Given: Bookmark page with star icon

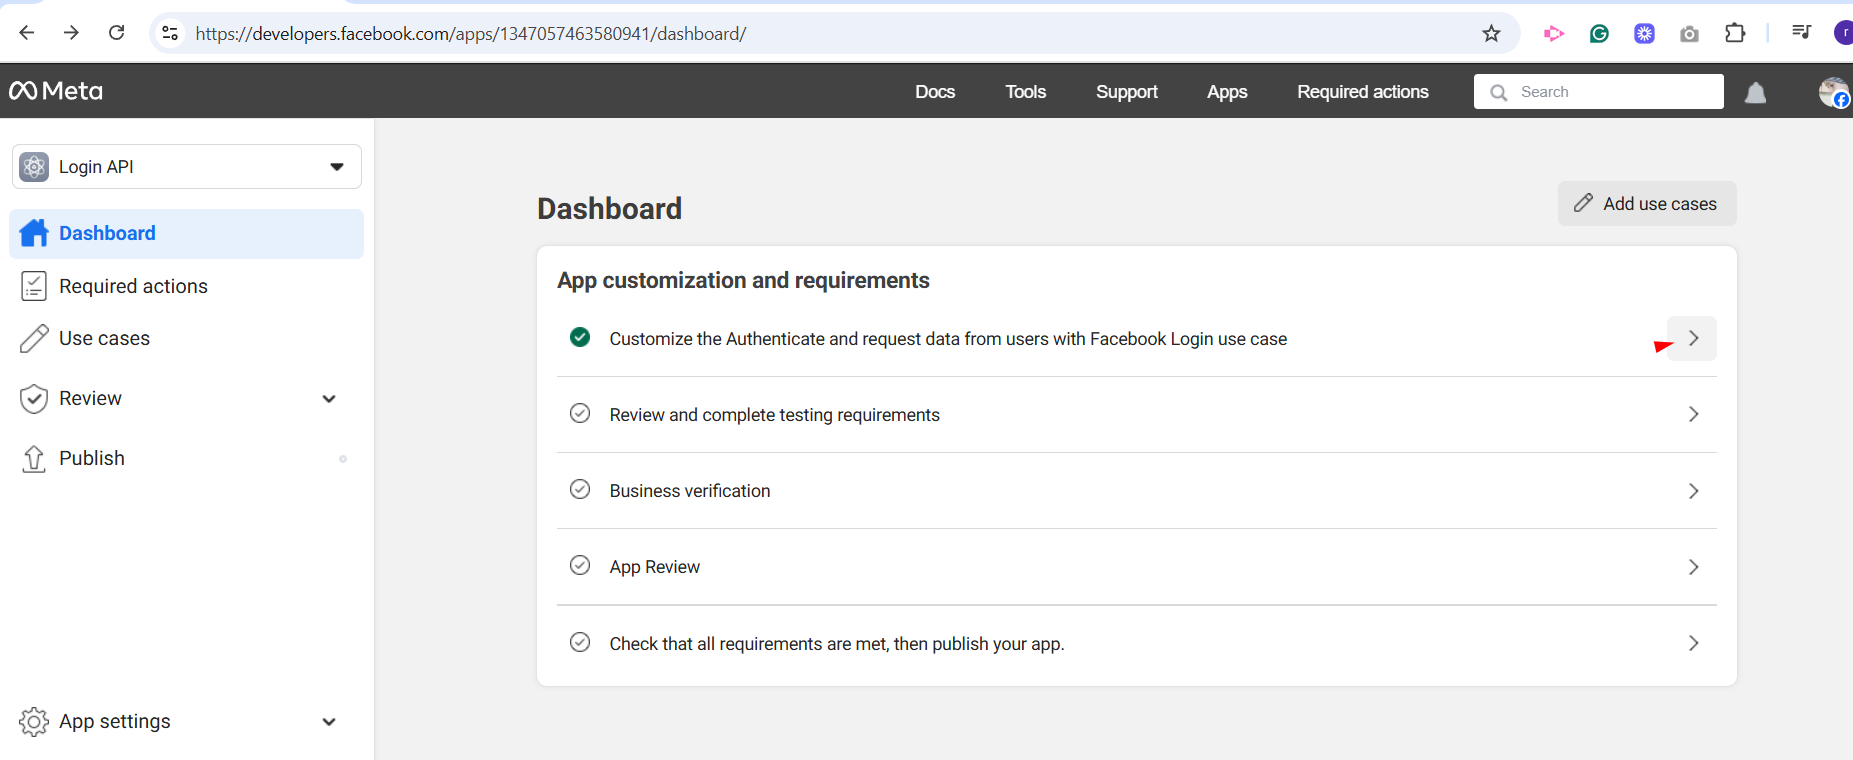Looking at the screenshot, I should click(1491, 34).
